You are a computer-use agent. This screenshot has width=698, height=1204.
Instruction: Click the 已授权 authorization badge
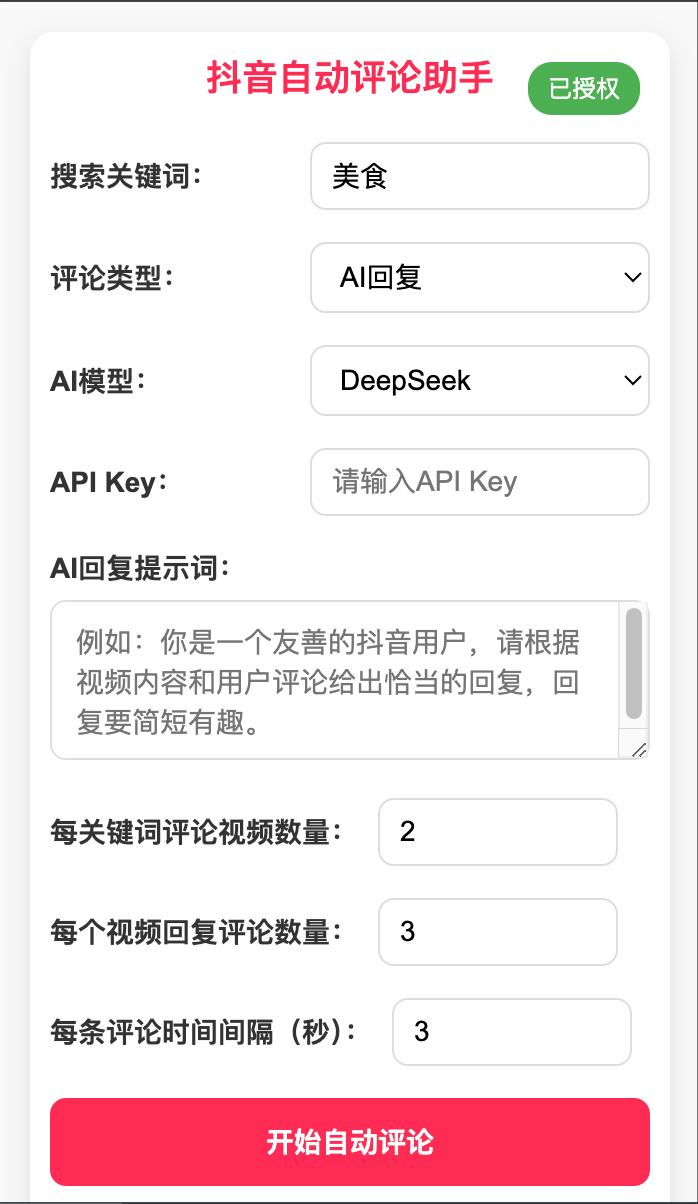[x=584, y=88]
